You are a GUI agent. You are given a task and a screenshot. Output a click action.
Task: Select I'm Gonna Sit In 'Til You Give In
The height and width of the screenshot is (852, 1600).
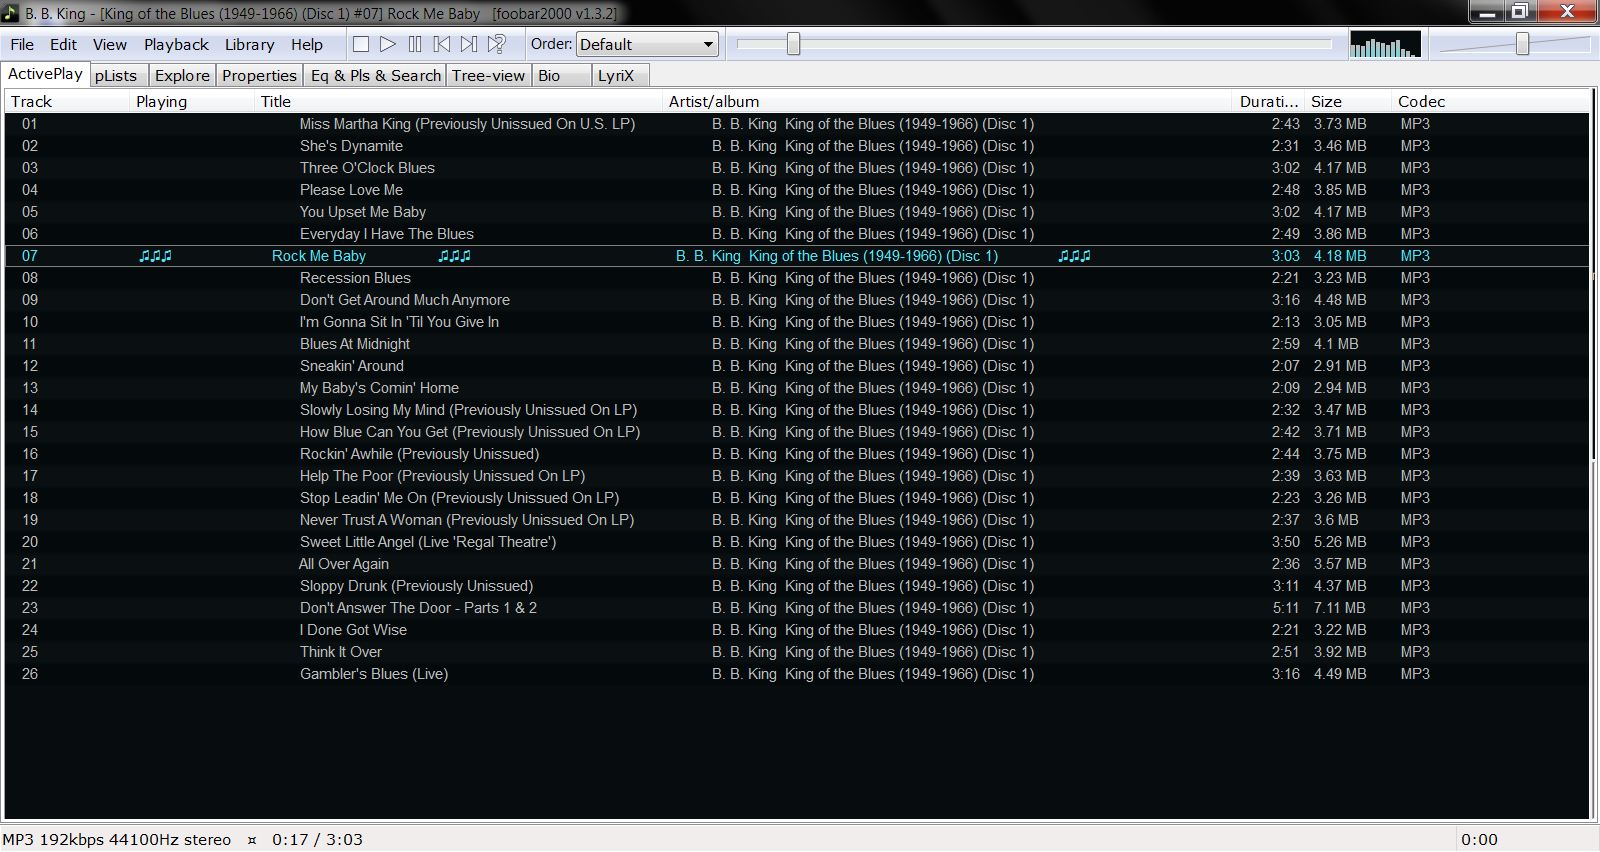pyautogui.click(x=796, y=322)
